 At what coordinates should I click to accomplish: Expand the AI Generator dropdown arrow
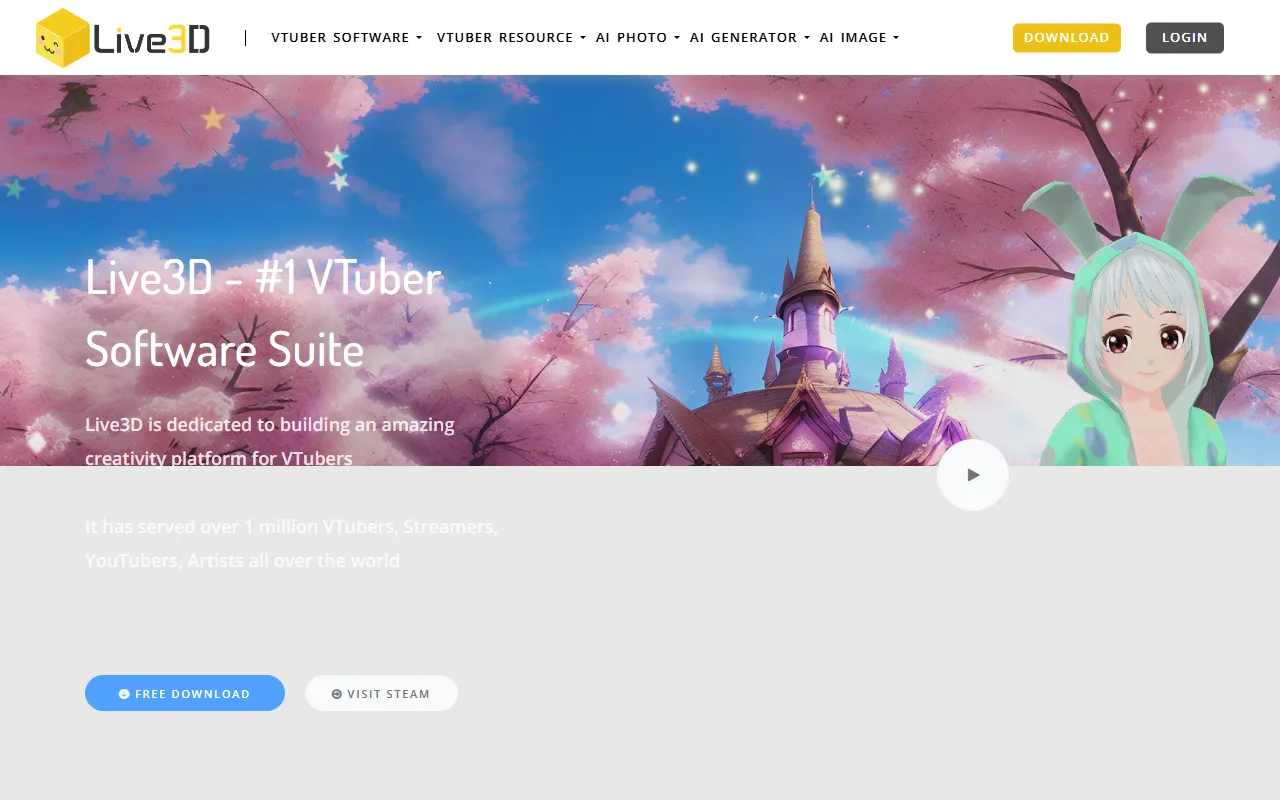tap(807, 38)
